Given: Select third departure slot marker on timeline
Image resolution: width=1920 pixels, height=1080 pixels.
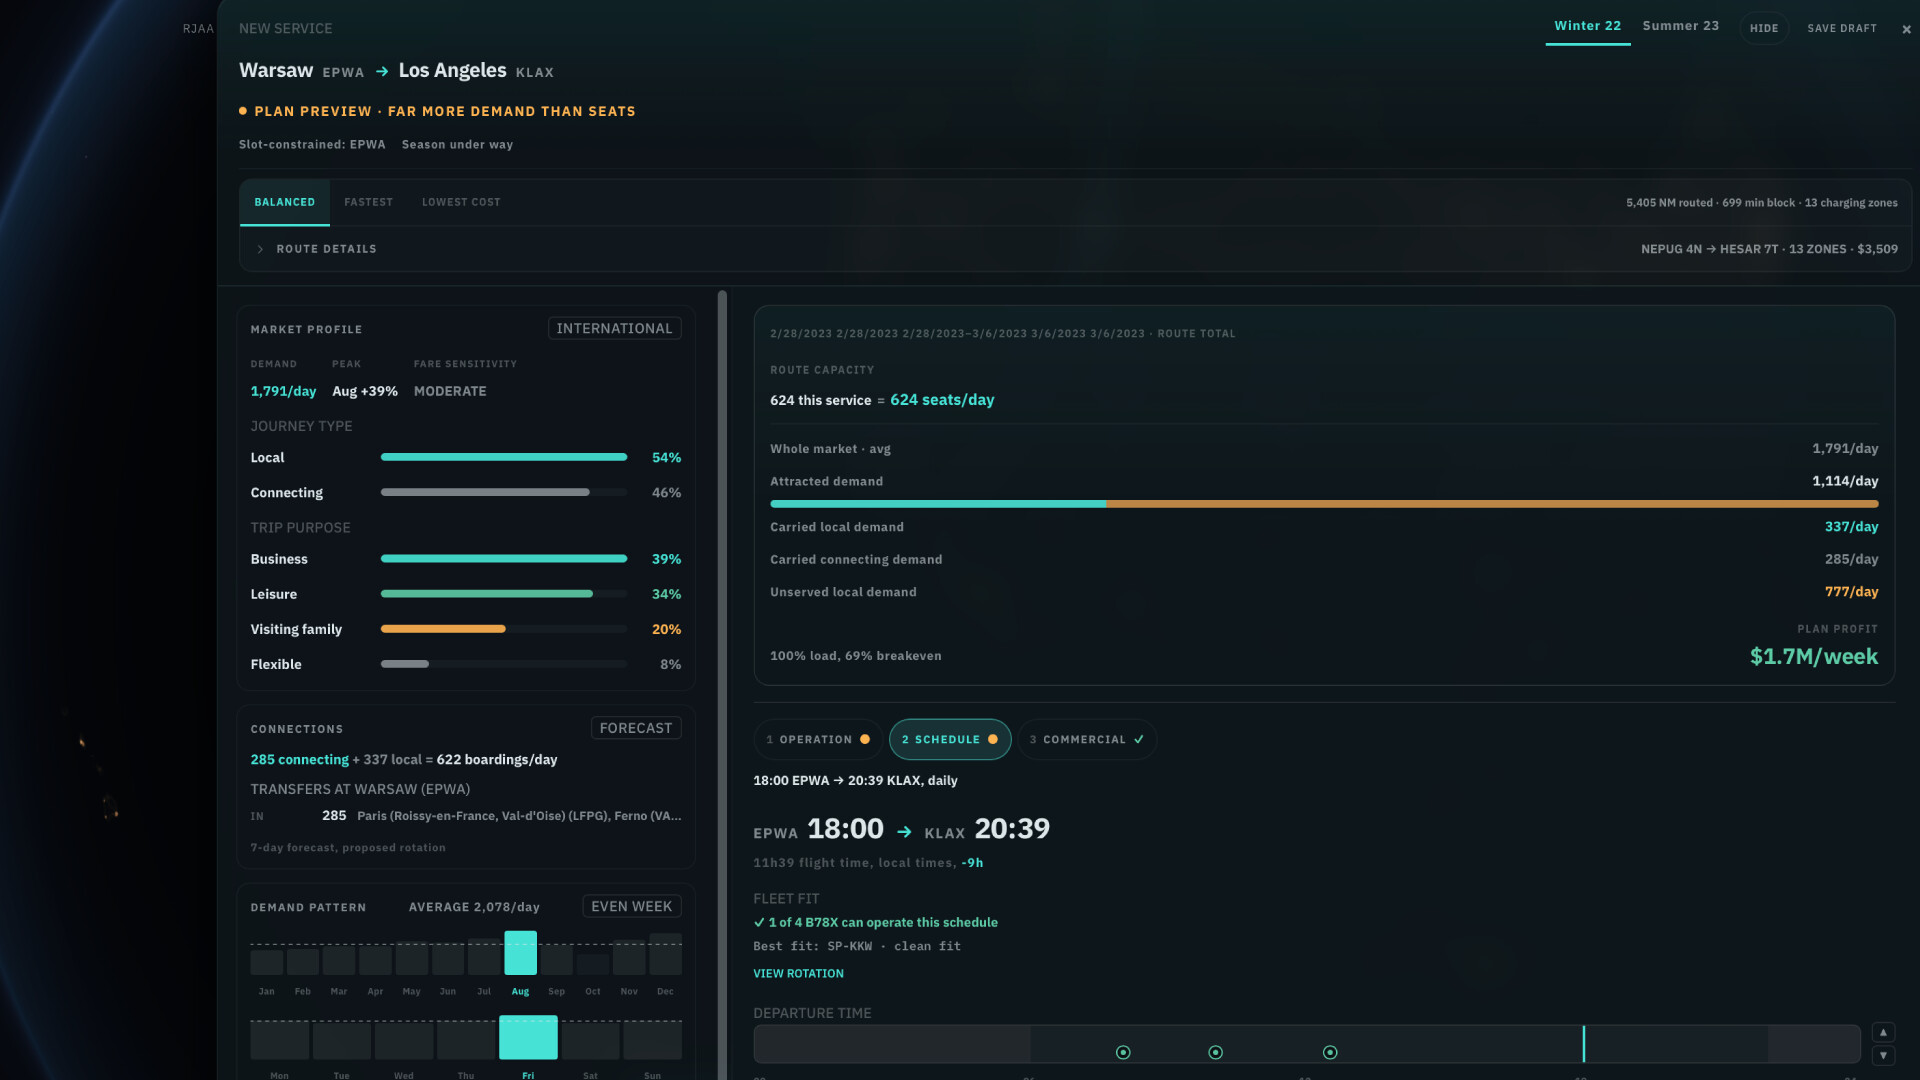Looking at the screenshot, I should (x=1330, y=1052).
